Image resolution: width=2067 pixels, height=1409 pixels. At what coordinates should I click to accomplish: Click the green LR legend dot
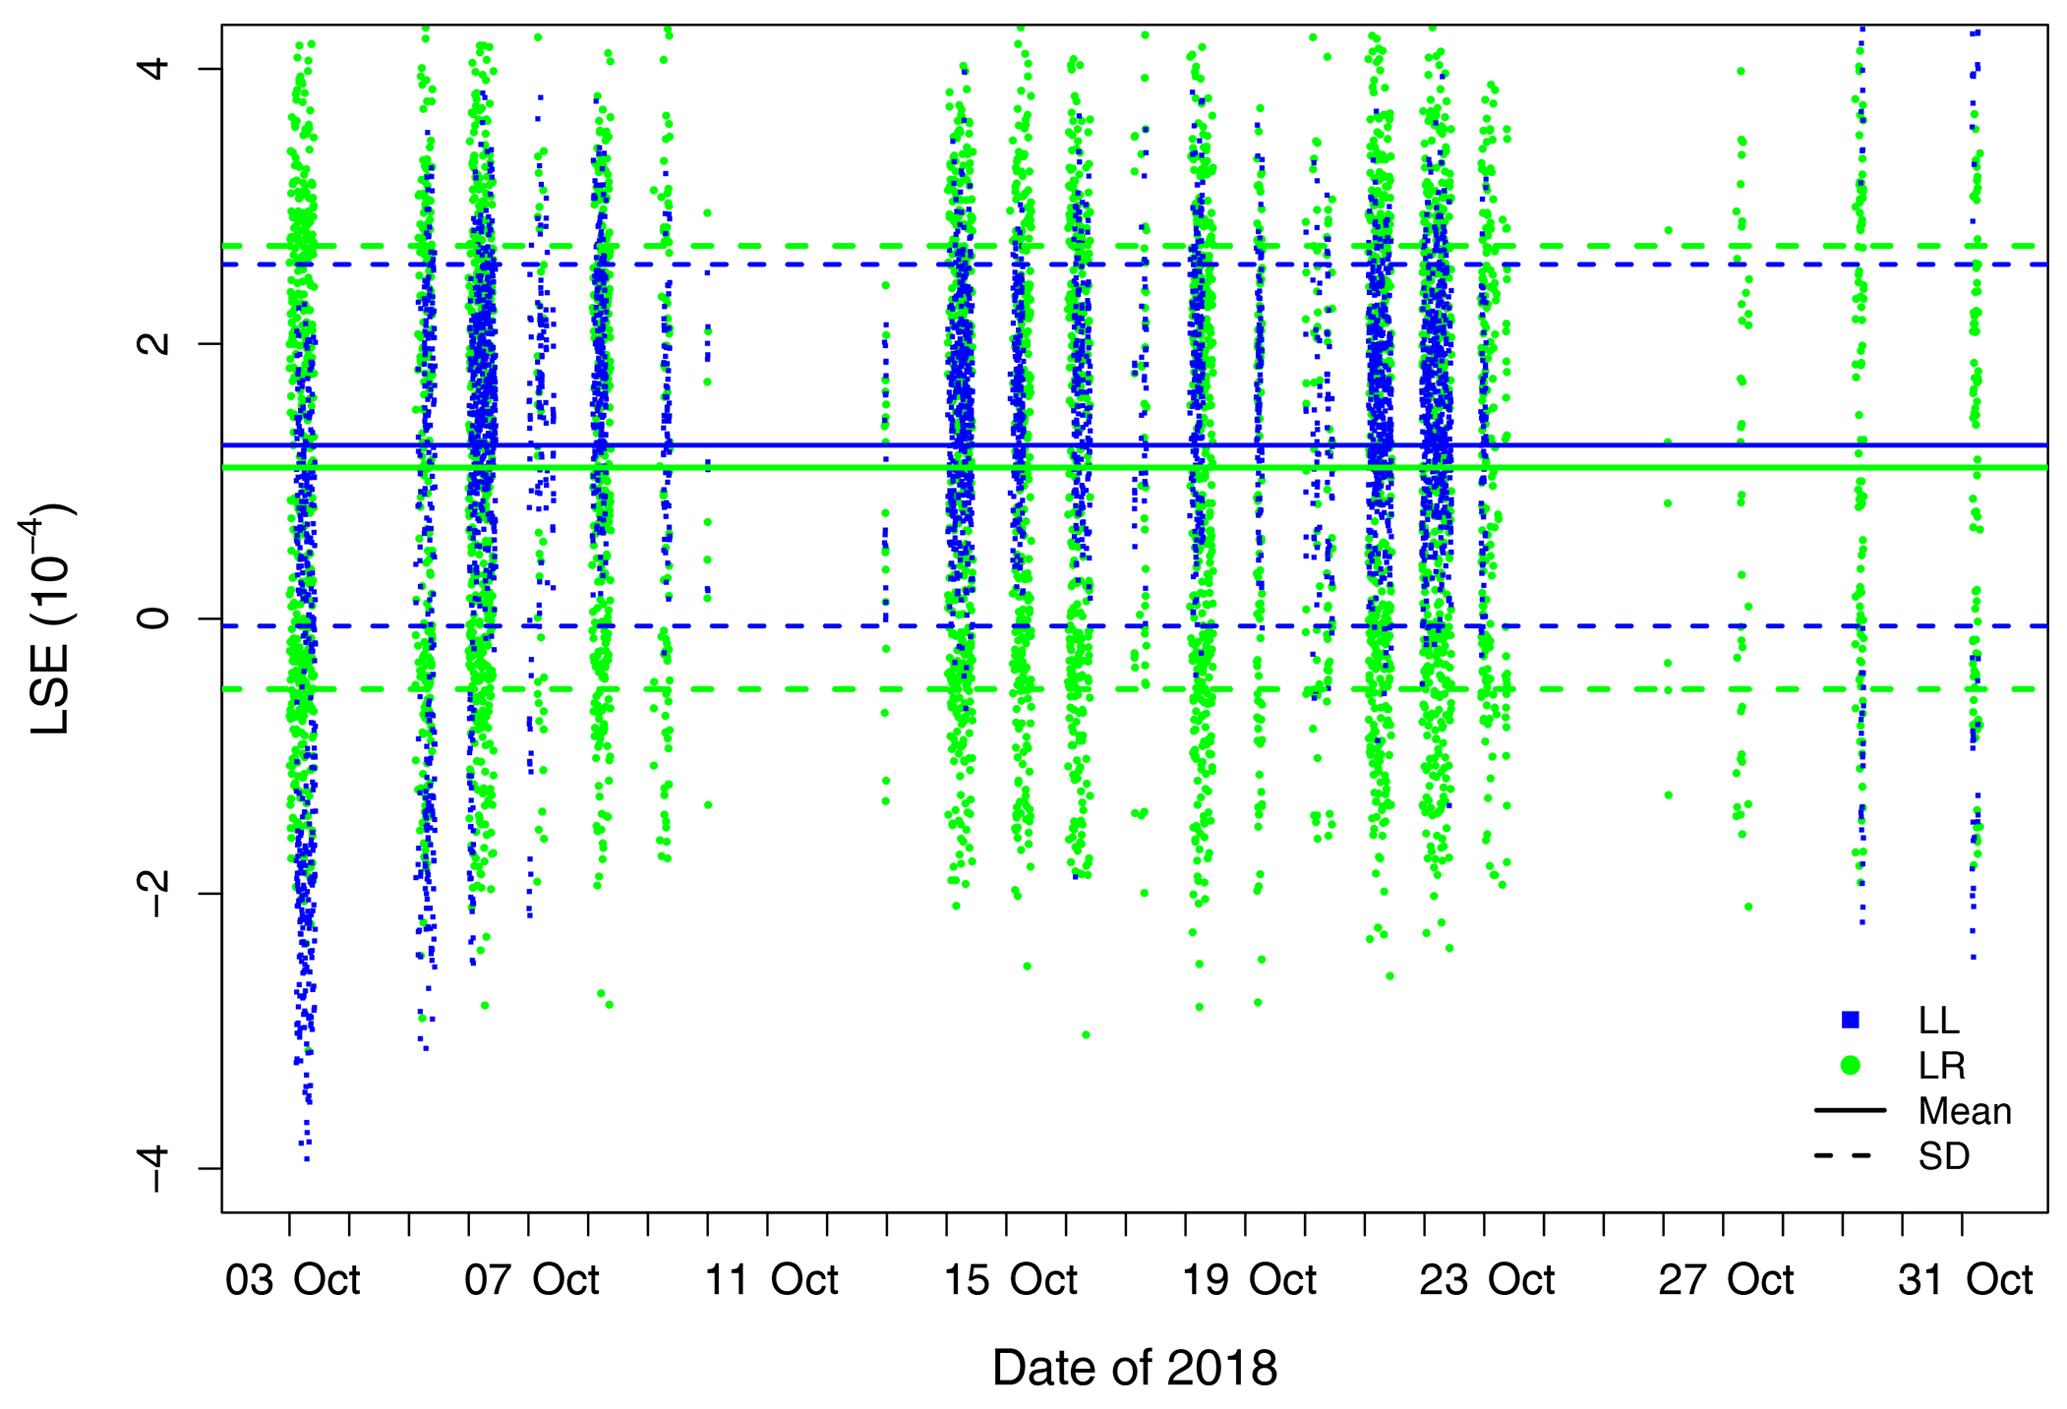pos(1850,1066)
